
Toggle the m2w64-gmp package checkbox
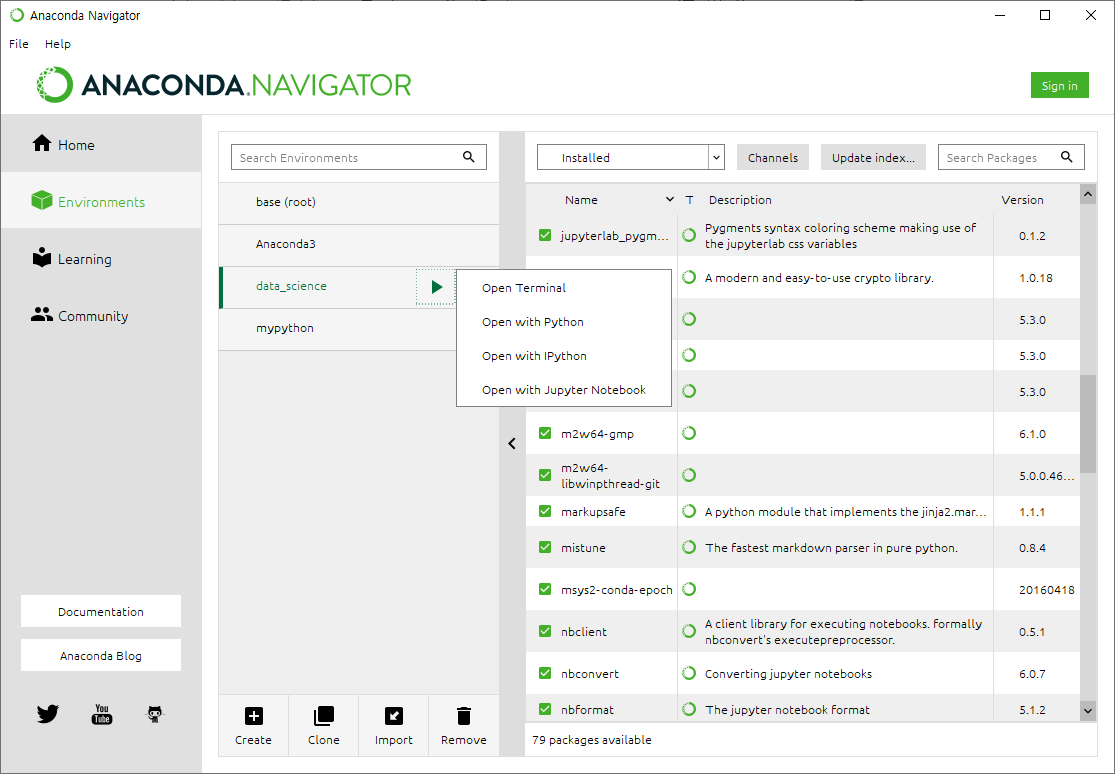pyautogui.click(x=545, y=433)
